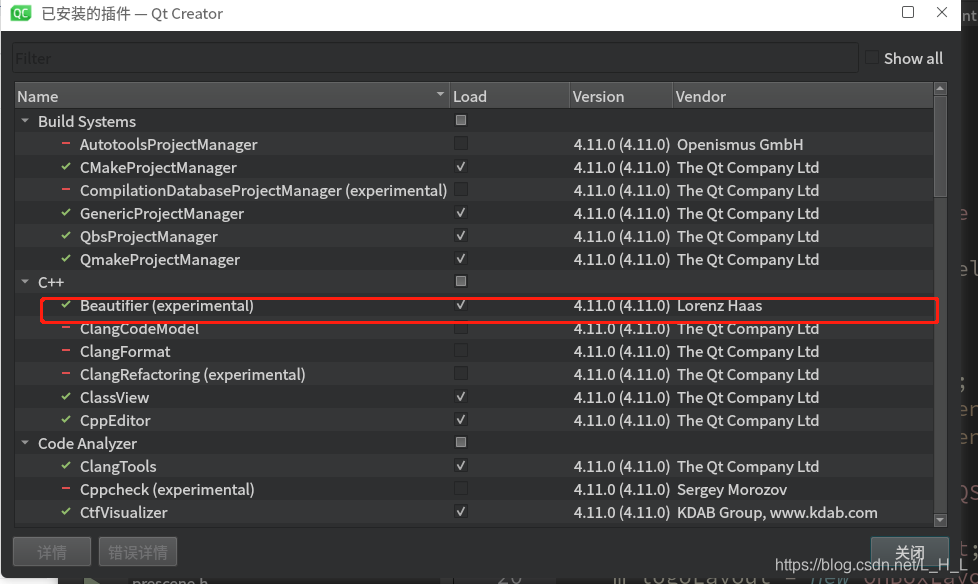Screen dimensions: 978x584
Task: Click the Name column sort arrow
Action: tap(440, 94)
